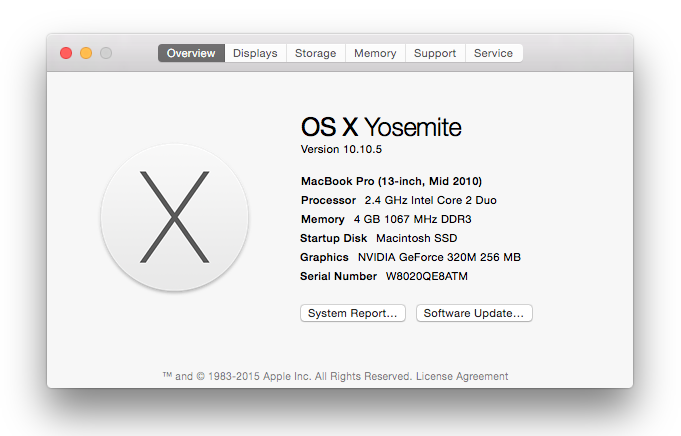This screenshot has width=681, height=436.
Task: Click the System Report... button
Action: click(x=353, y=313)
